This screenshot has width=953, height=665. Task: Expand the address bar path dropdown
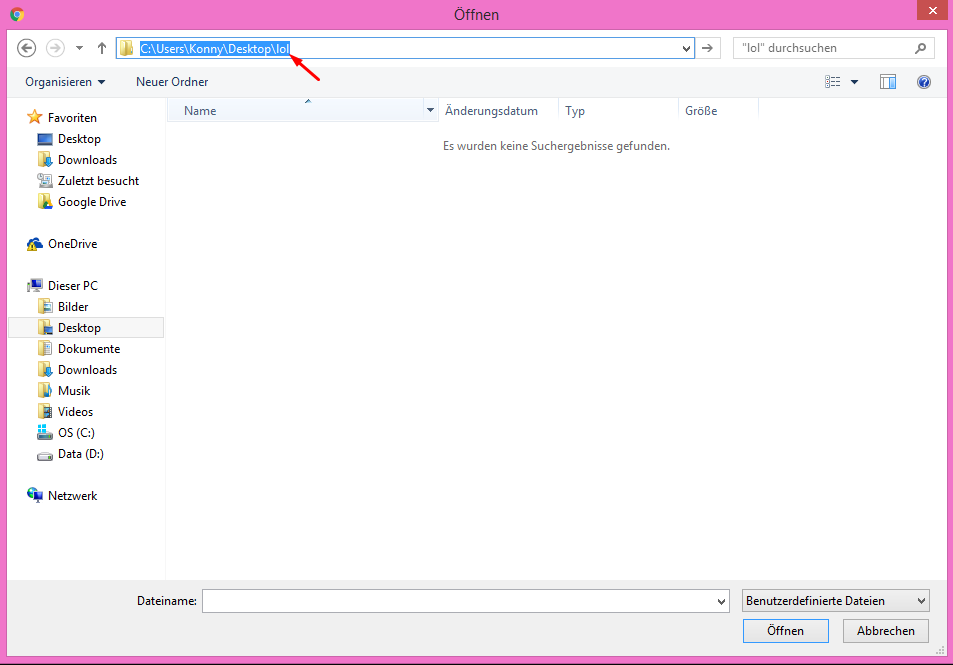point(686,49)
